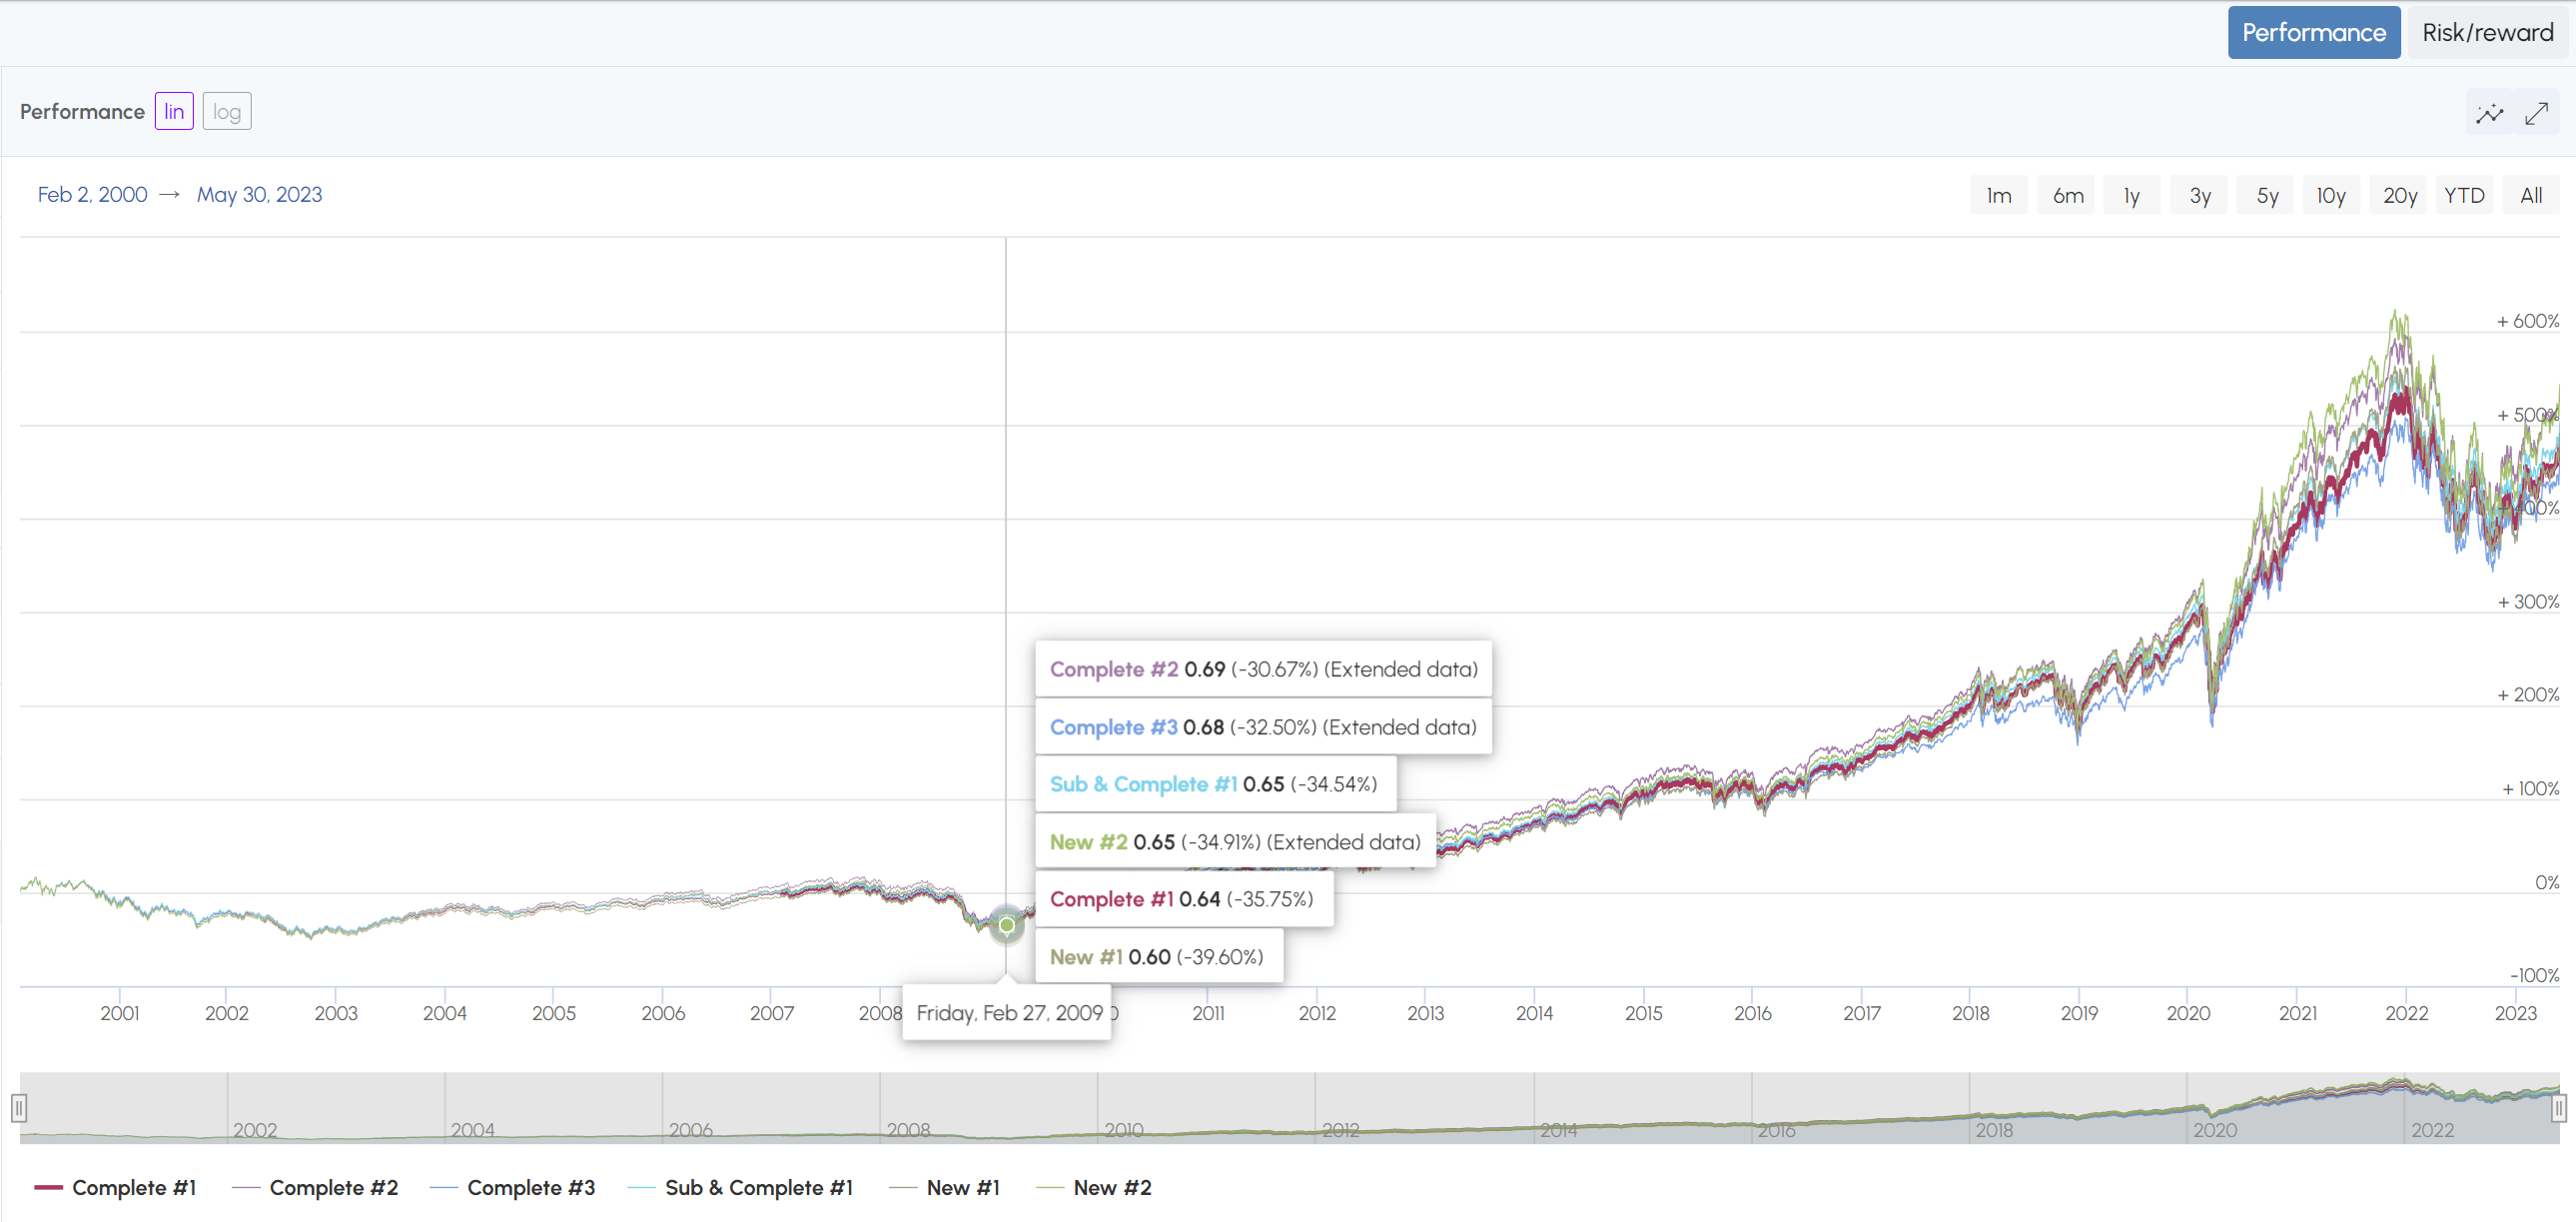Hide Complete #1 series in legend

click(x=133, y=1187)
